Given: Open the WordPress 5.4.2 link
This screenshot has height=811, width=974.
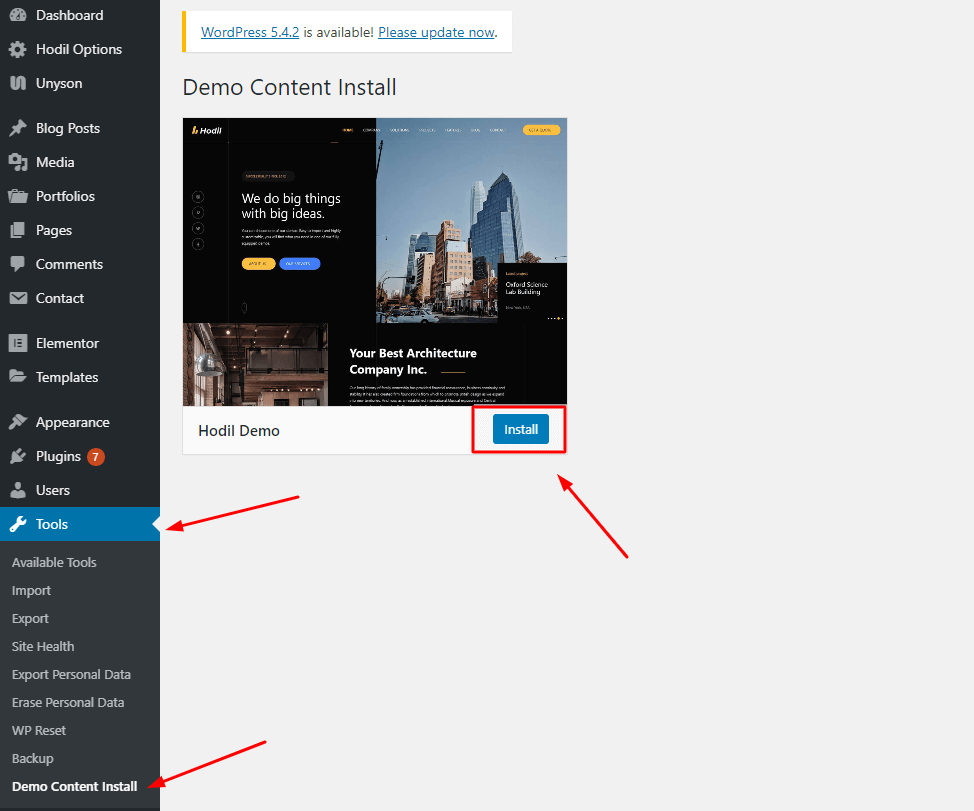Looking at the screenshot, I should 250,32.
